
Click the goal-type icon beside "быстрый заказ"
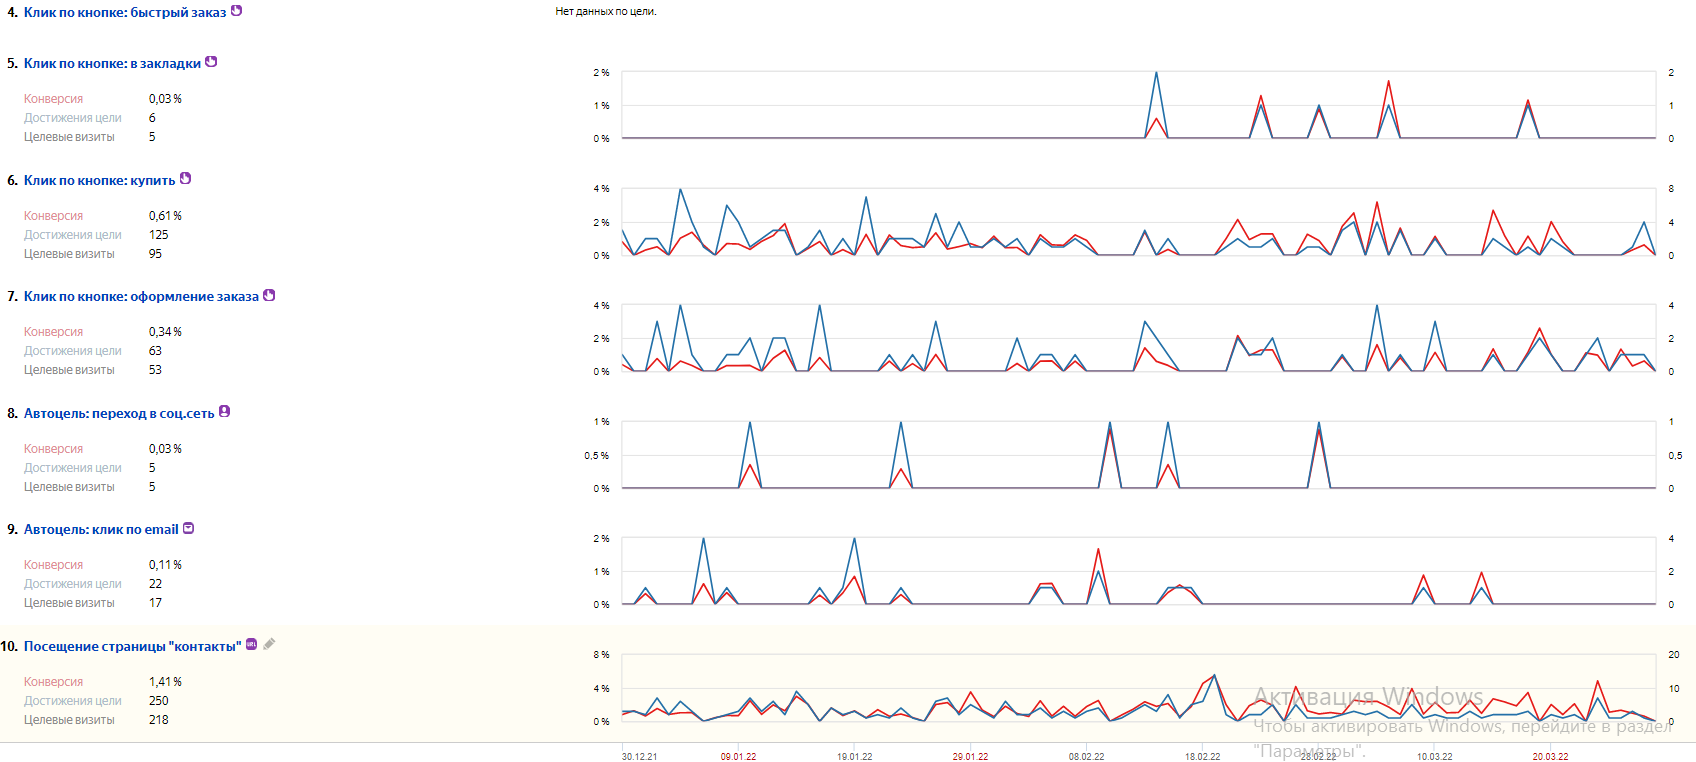point(236,11)
